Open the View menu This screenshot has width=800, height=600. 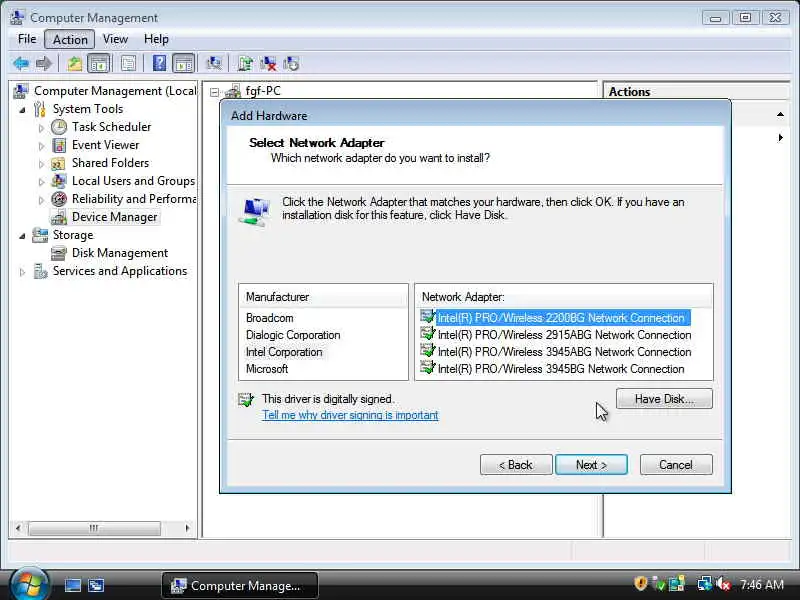point(115,39)
